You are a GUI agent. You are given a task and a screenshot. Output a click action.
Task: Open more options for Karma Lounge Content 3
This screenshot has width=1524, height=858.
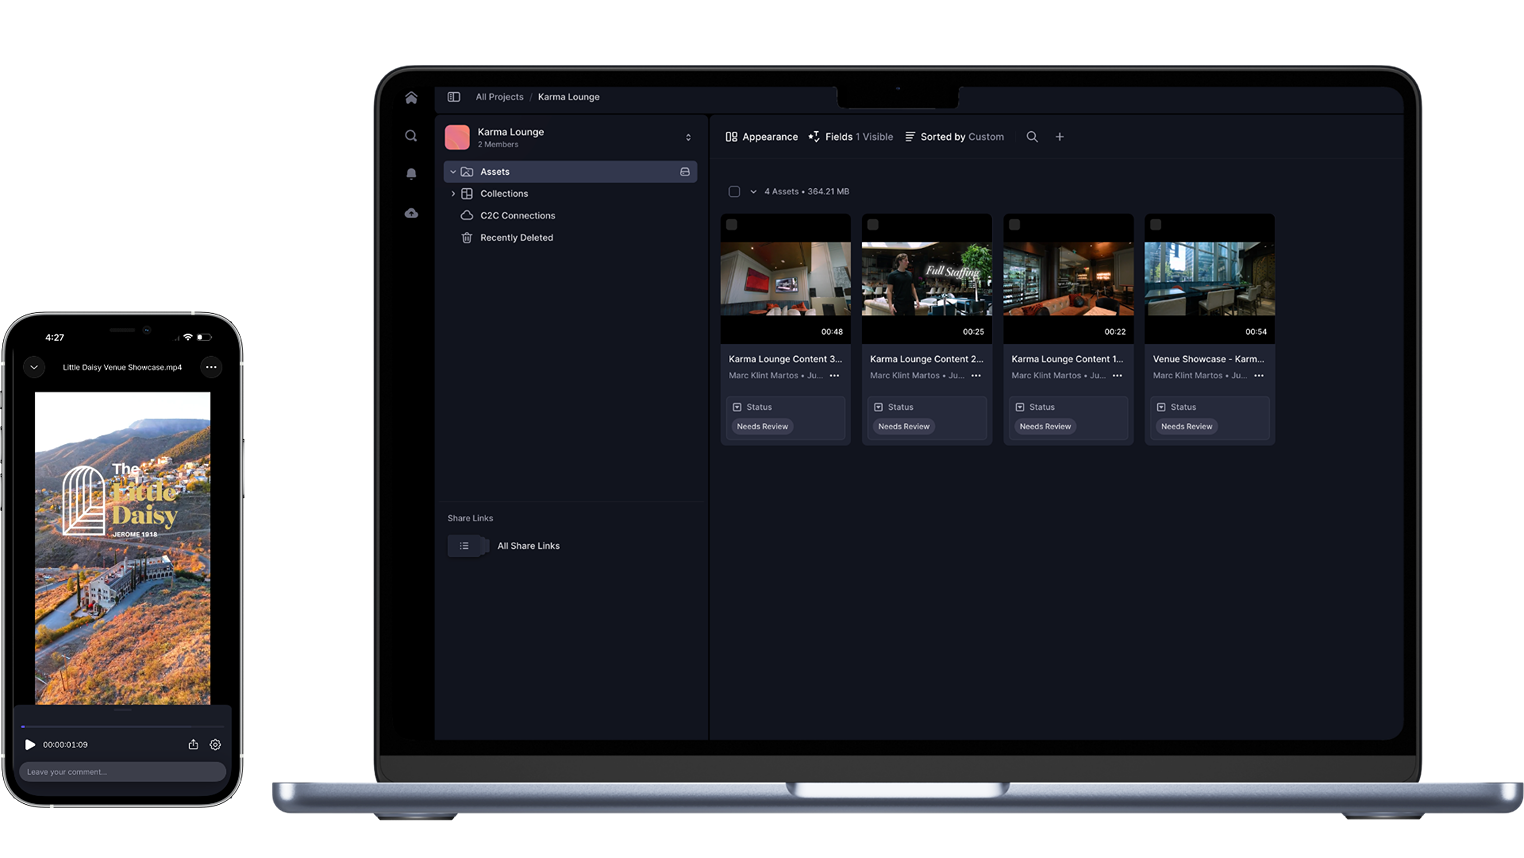point(835,376)
